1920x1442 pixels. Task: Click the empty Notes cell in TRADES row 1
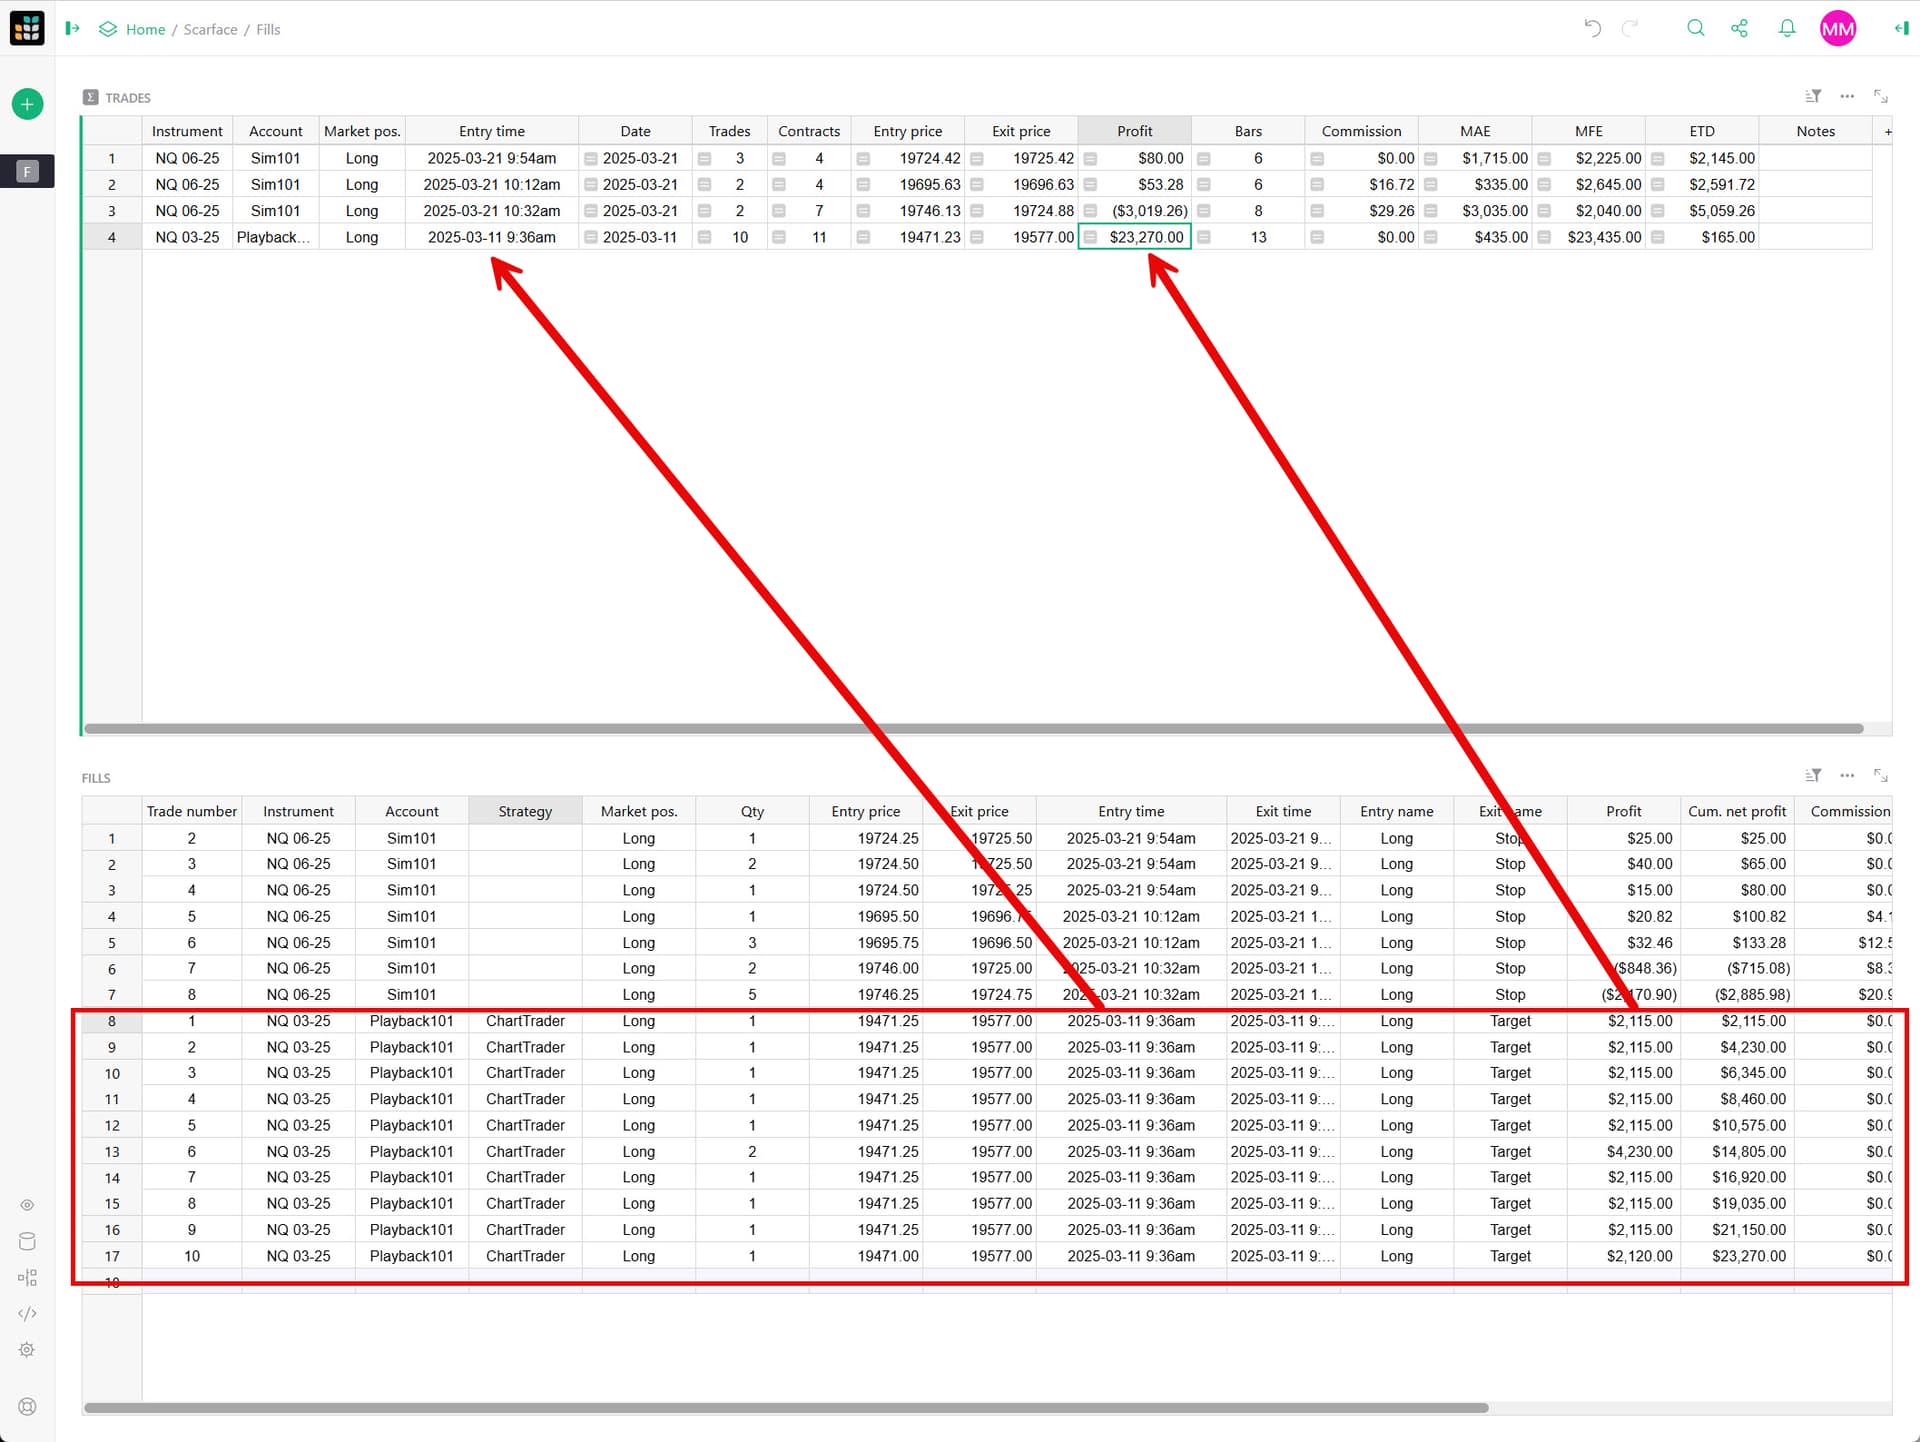coord(1815,158)
